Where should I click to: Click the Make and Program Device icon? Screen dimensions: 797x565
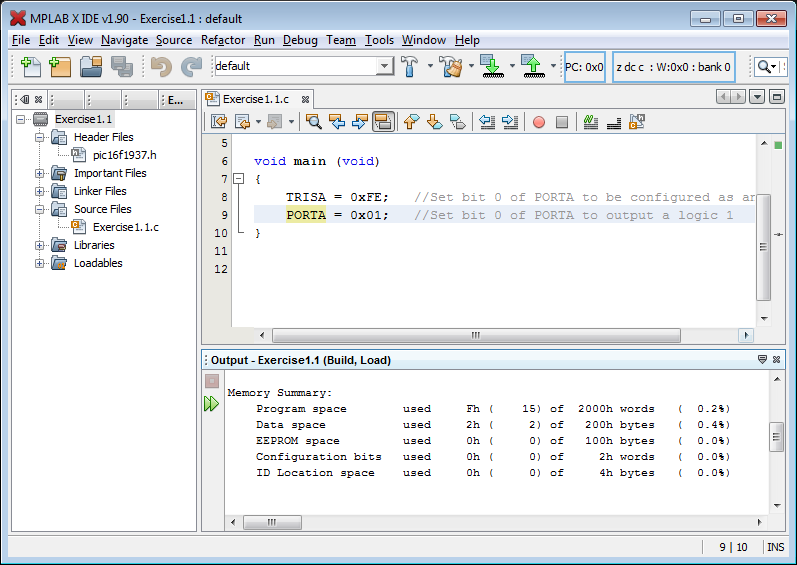(492, 66)
